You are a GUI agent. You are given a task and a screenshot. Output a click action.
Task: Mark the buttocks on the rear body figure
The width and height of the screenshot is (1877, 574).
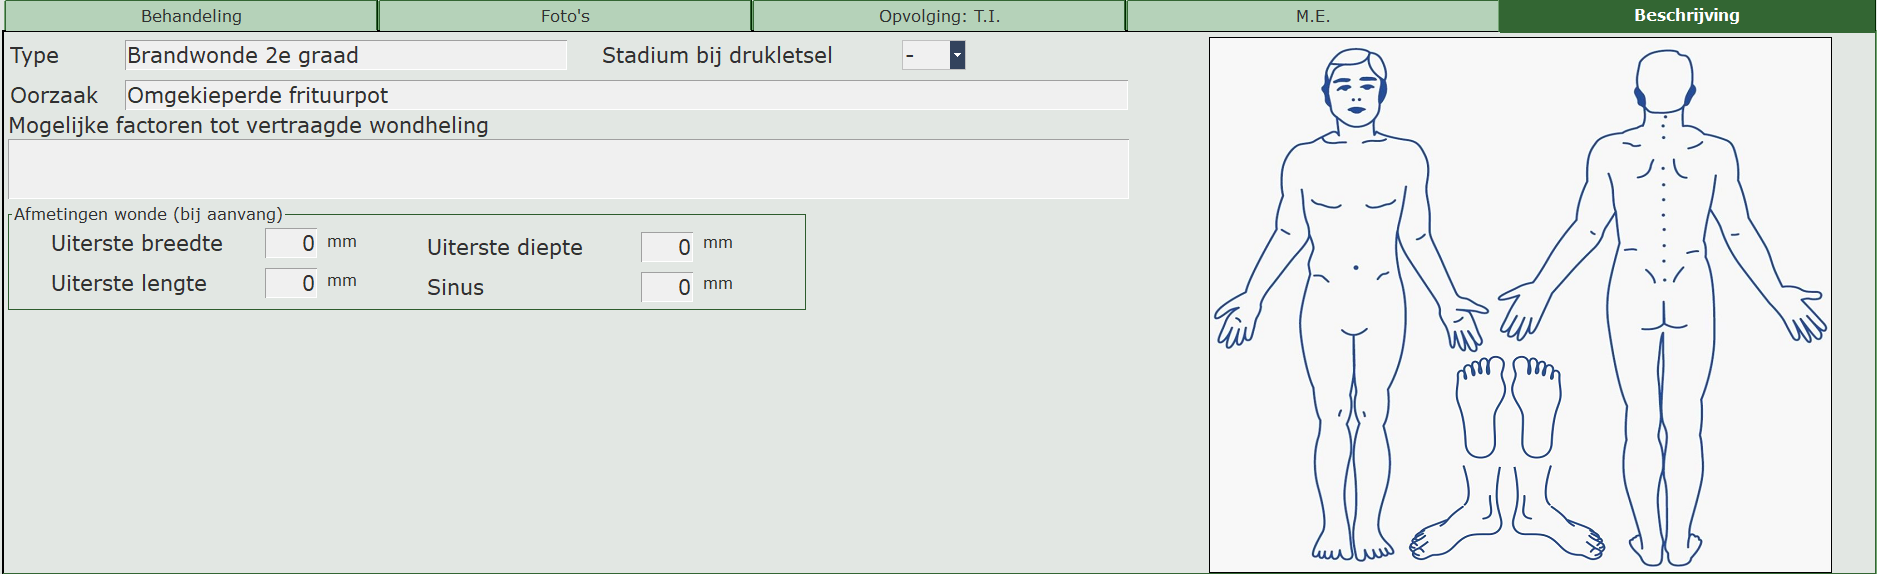(1663, 305)
